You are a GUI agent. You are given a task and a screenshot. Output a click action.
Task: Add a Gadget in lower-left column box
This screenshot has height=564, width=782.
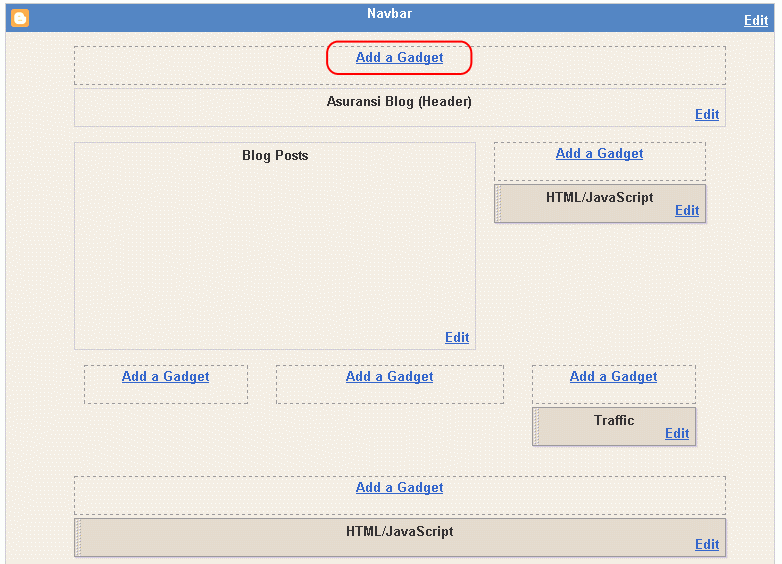[165, 376]
